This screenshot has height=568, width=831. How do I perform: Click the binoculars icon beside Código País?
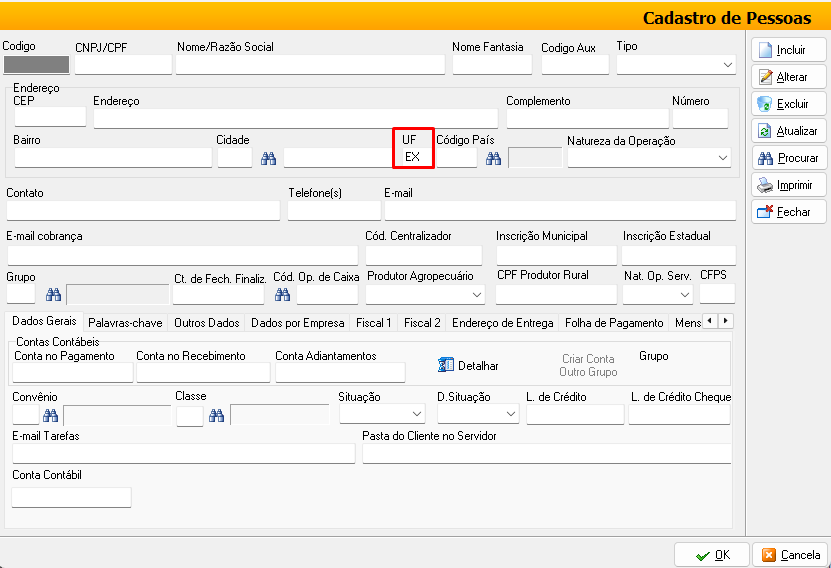[x=493, y=158]
